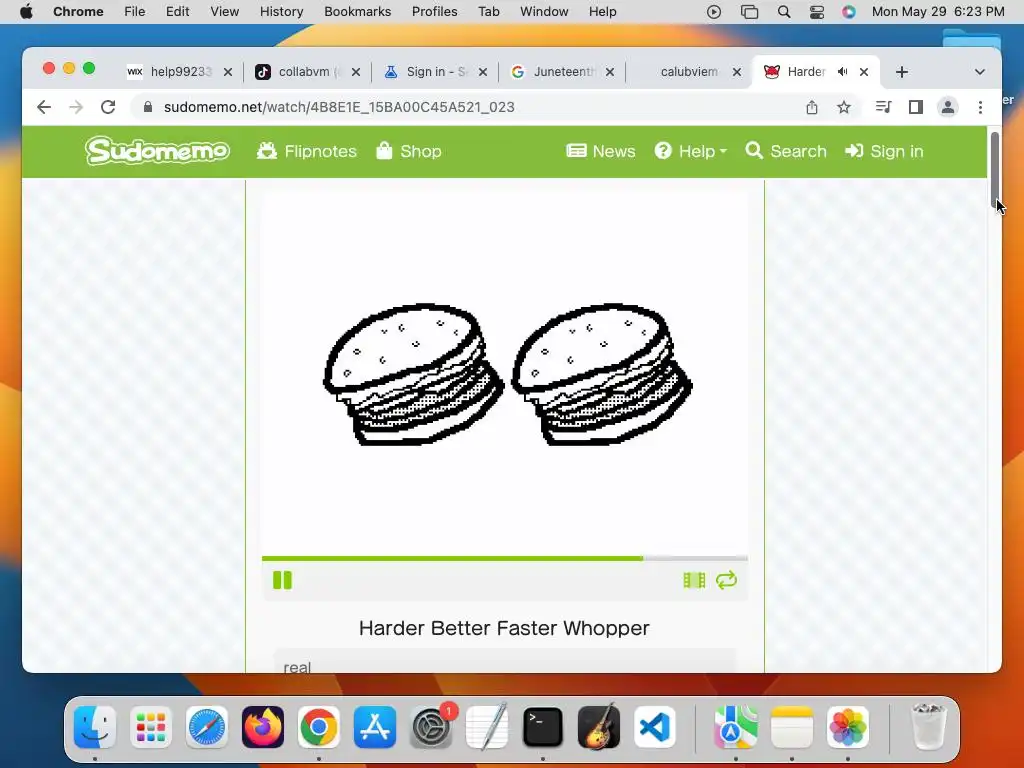The height and width of the screenshot is (768, 1024).
Task: Seek on the green playback progress bar
Action: tap(504, 558)
